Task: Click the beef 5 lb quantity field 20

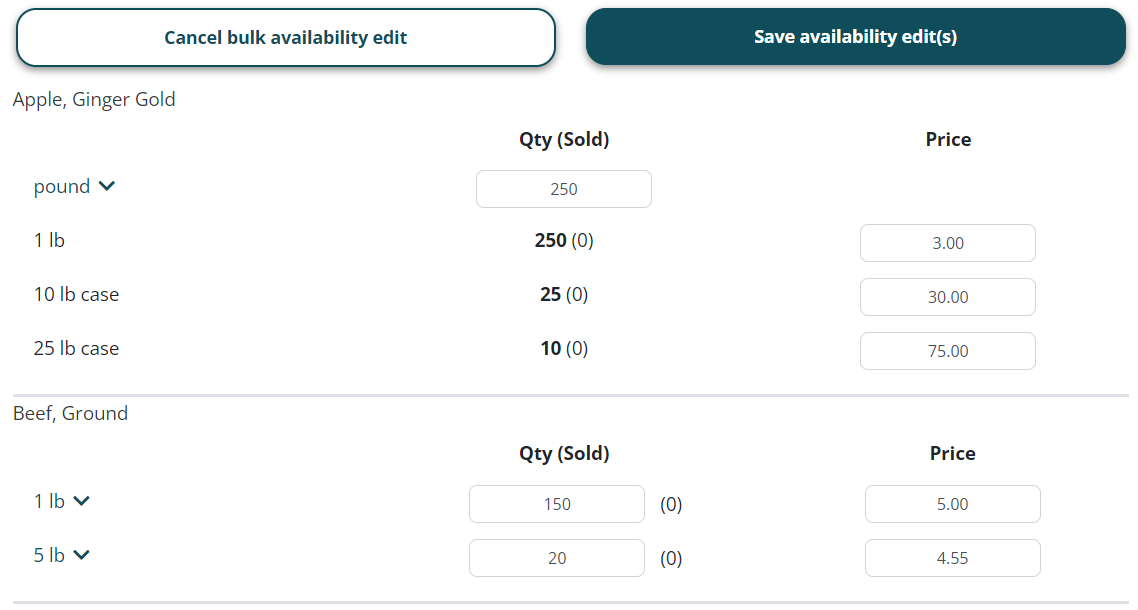Action: [x=556, y=558]
